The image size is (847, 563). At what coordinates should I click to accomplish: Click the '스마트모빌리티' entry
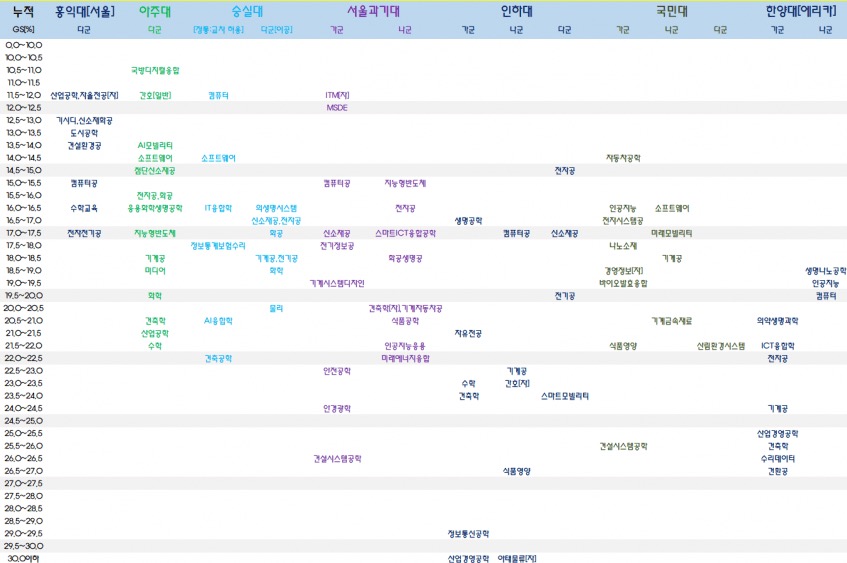(564, 396)
